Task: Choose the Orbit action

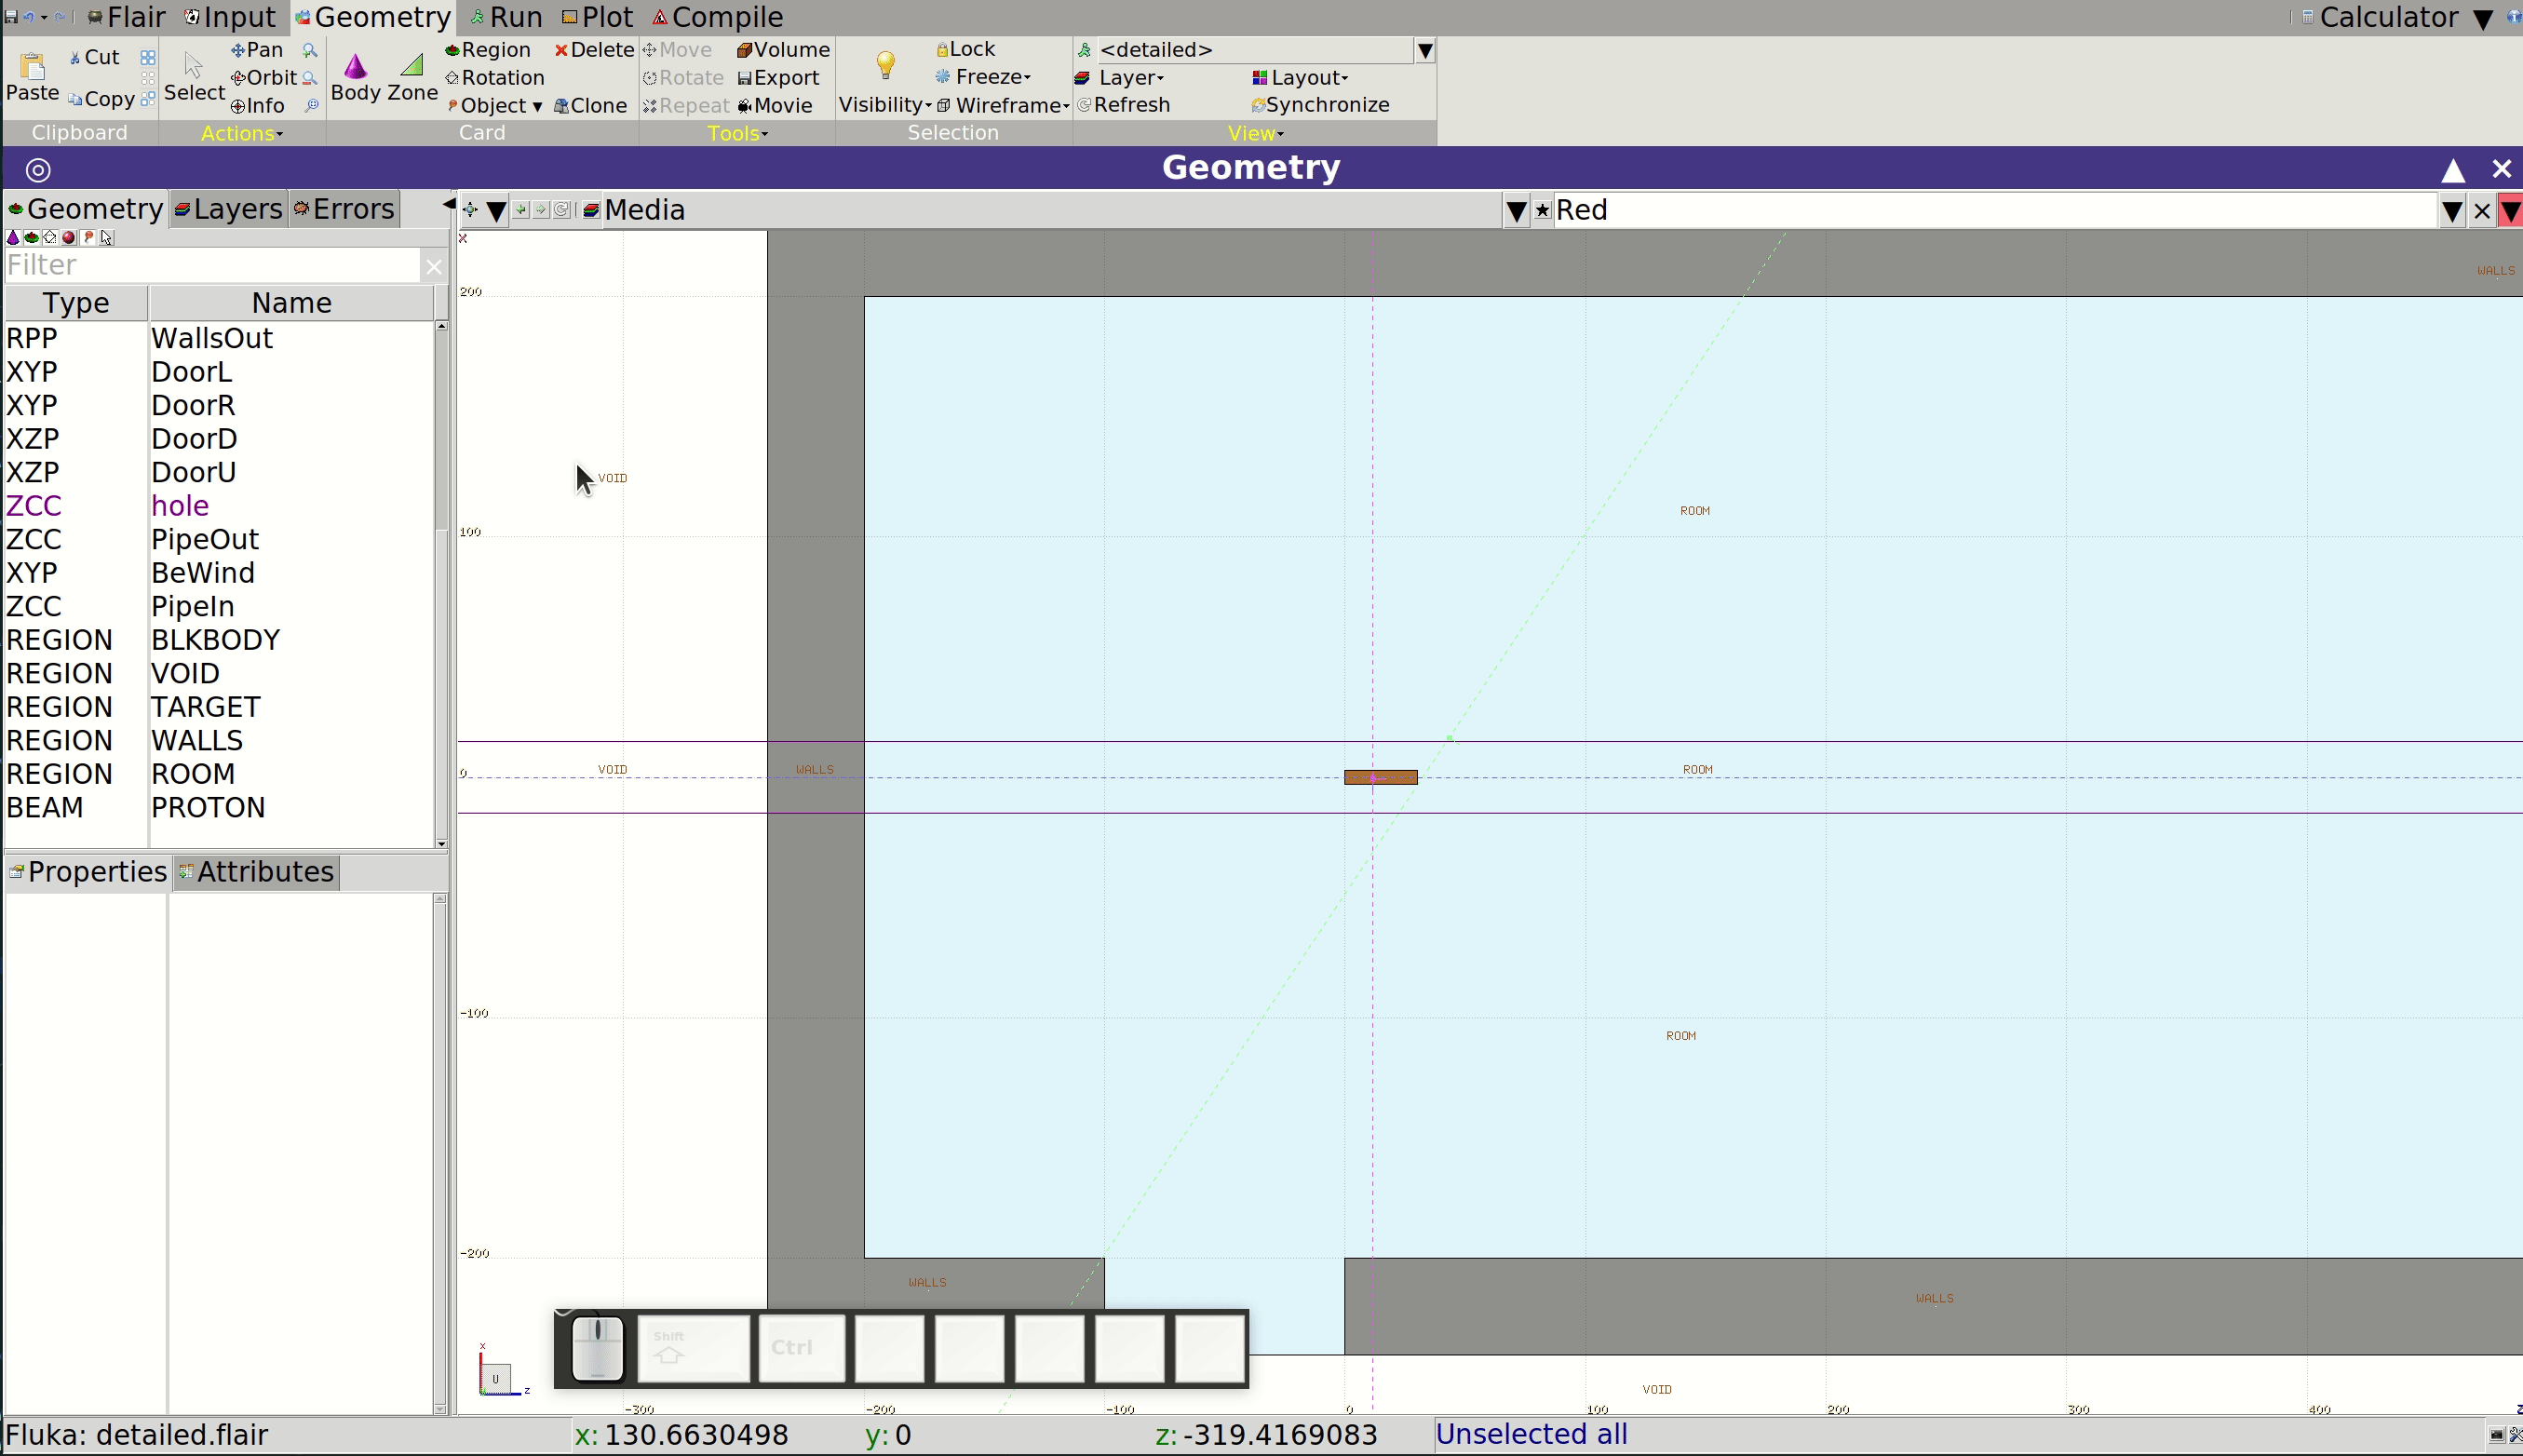Action: 264,78
